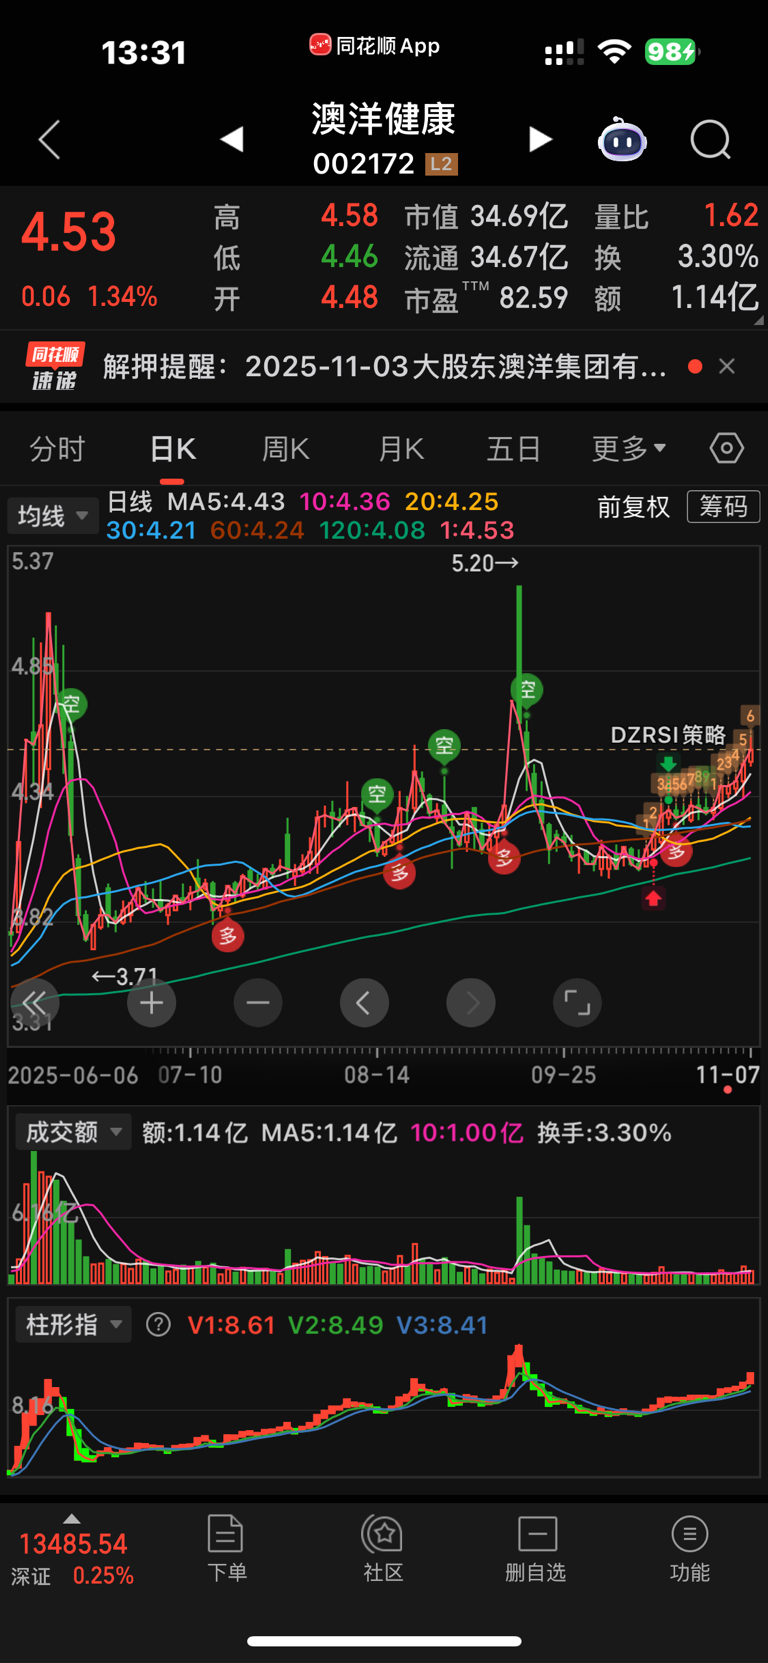The height and width of the screenshot is (1663, 768).
Task: Tap the 多 marker near 3.71 low
Action: pyautogui.click(x=228, y=936)
